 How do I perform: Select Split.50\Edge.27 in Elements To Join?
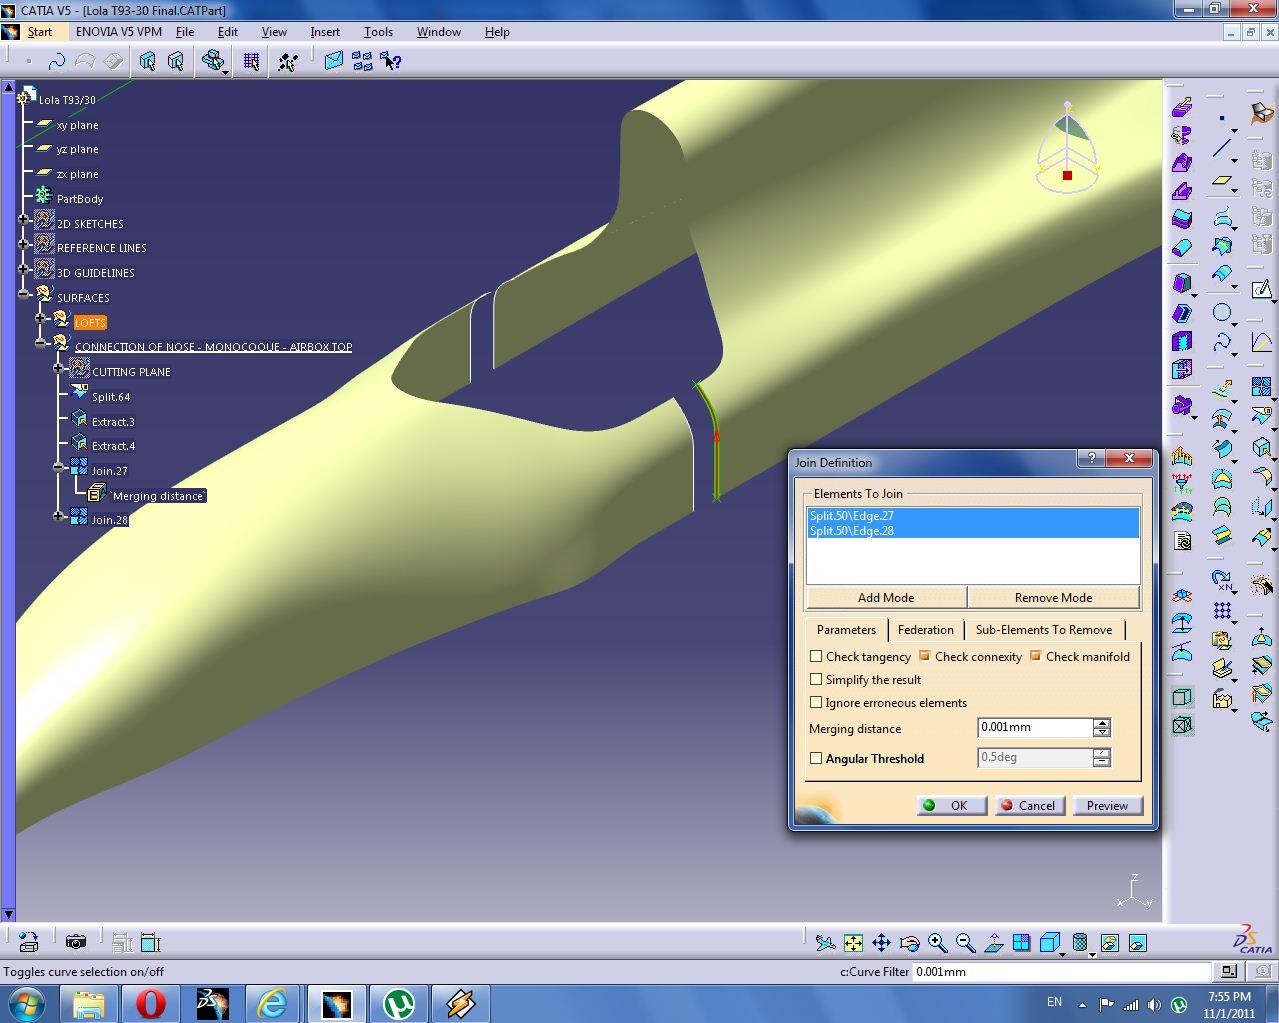851,516
